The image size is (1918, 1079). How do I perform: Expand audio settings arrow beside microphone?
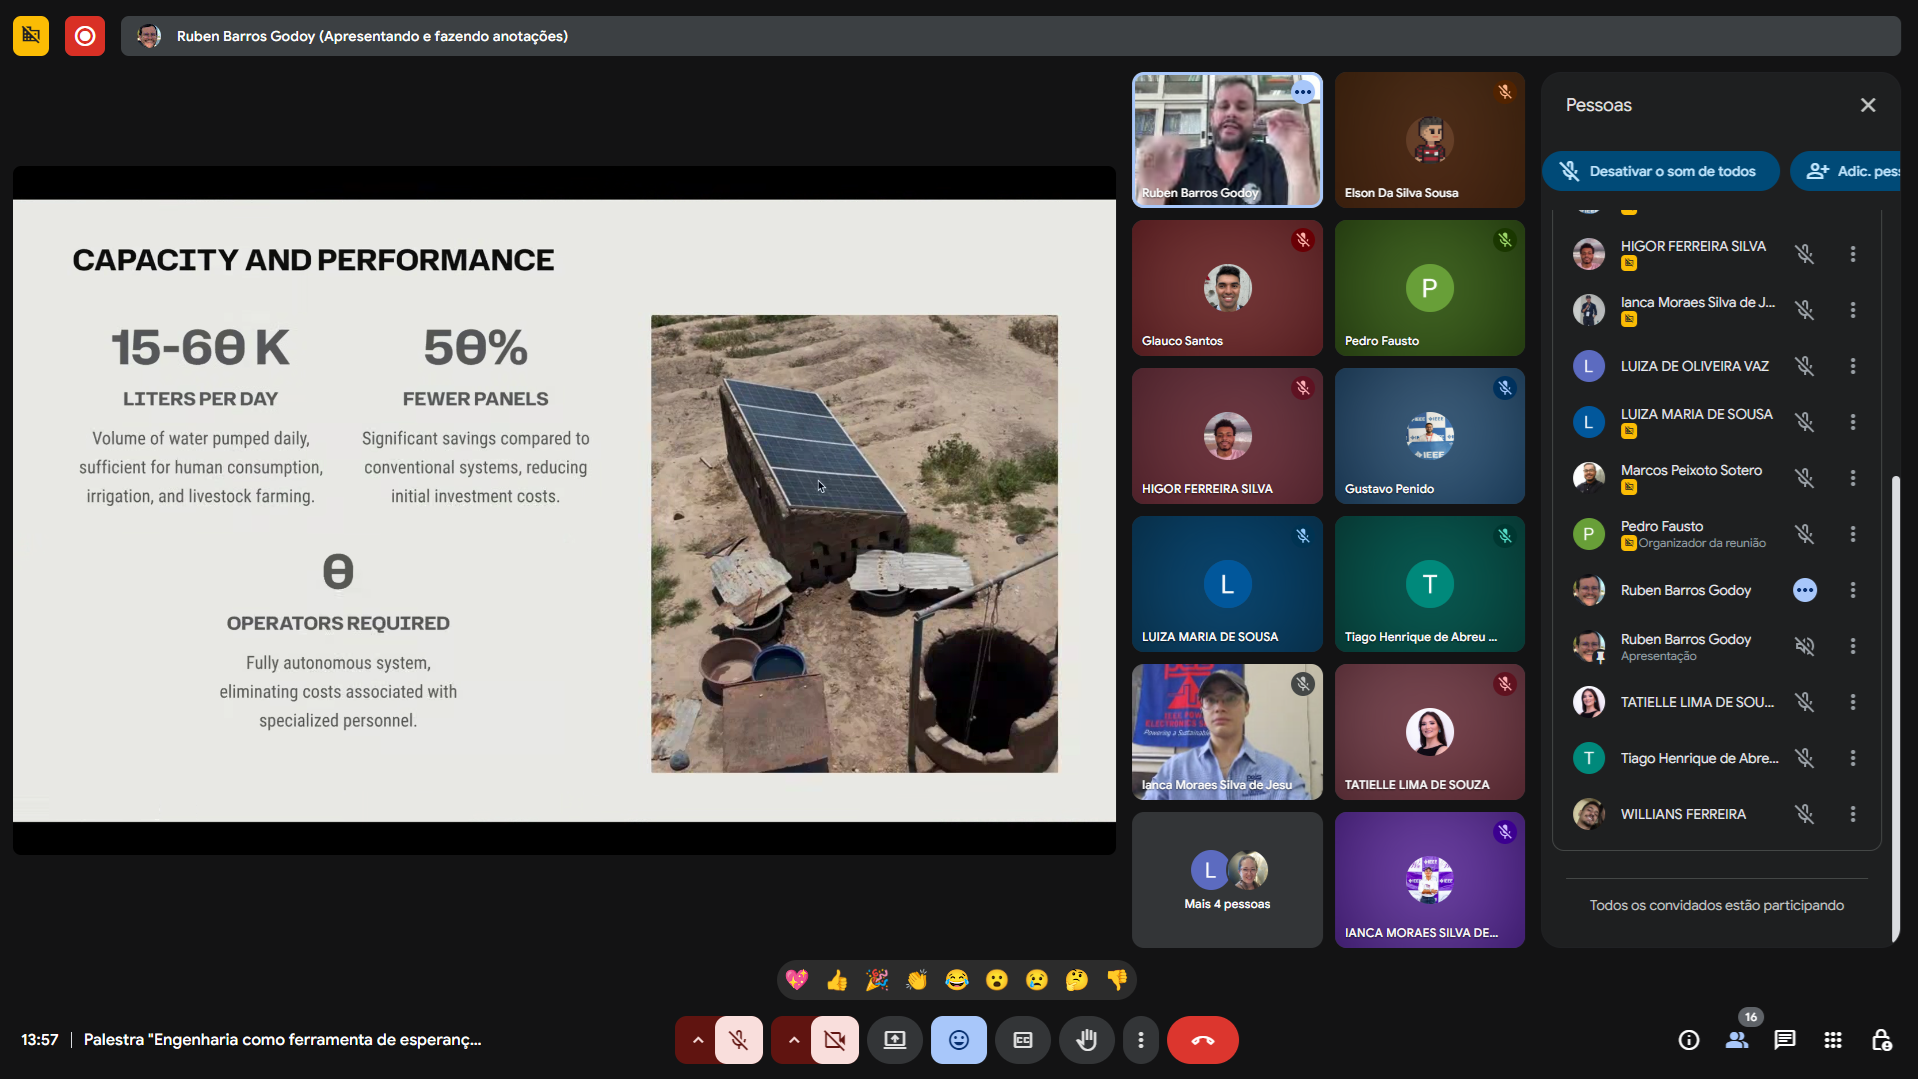[x=697, y=1040]
